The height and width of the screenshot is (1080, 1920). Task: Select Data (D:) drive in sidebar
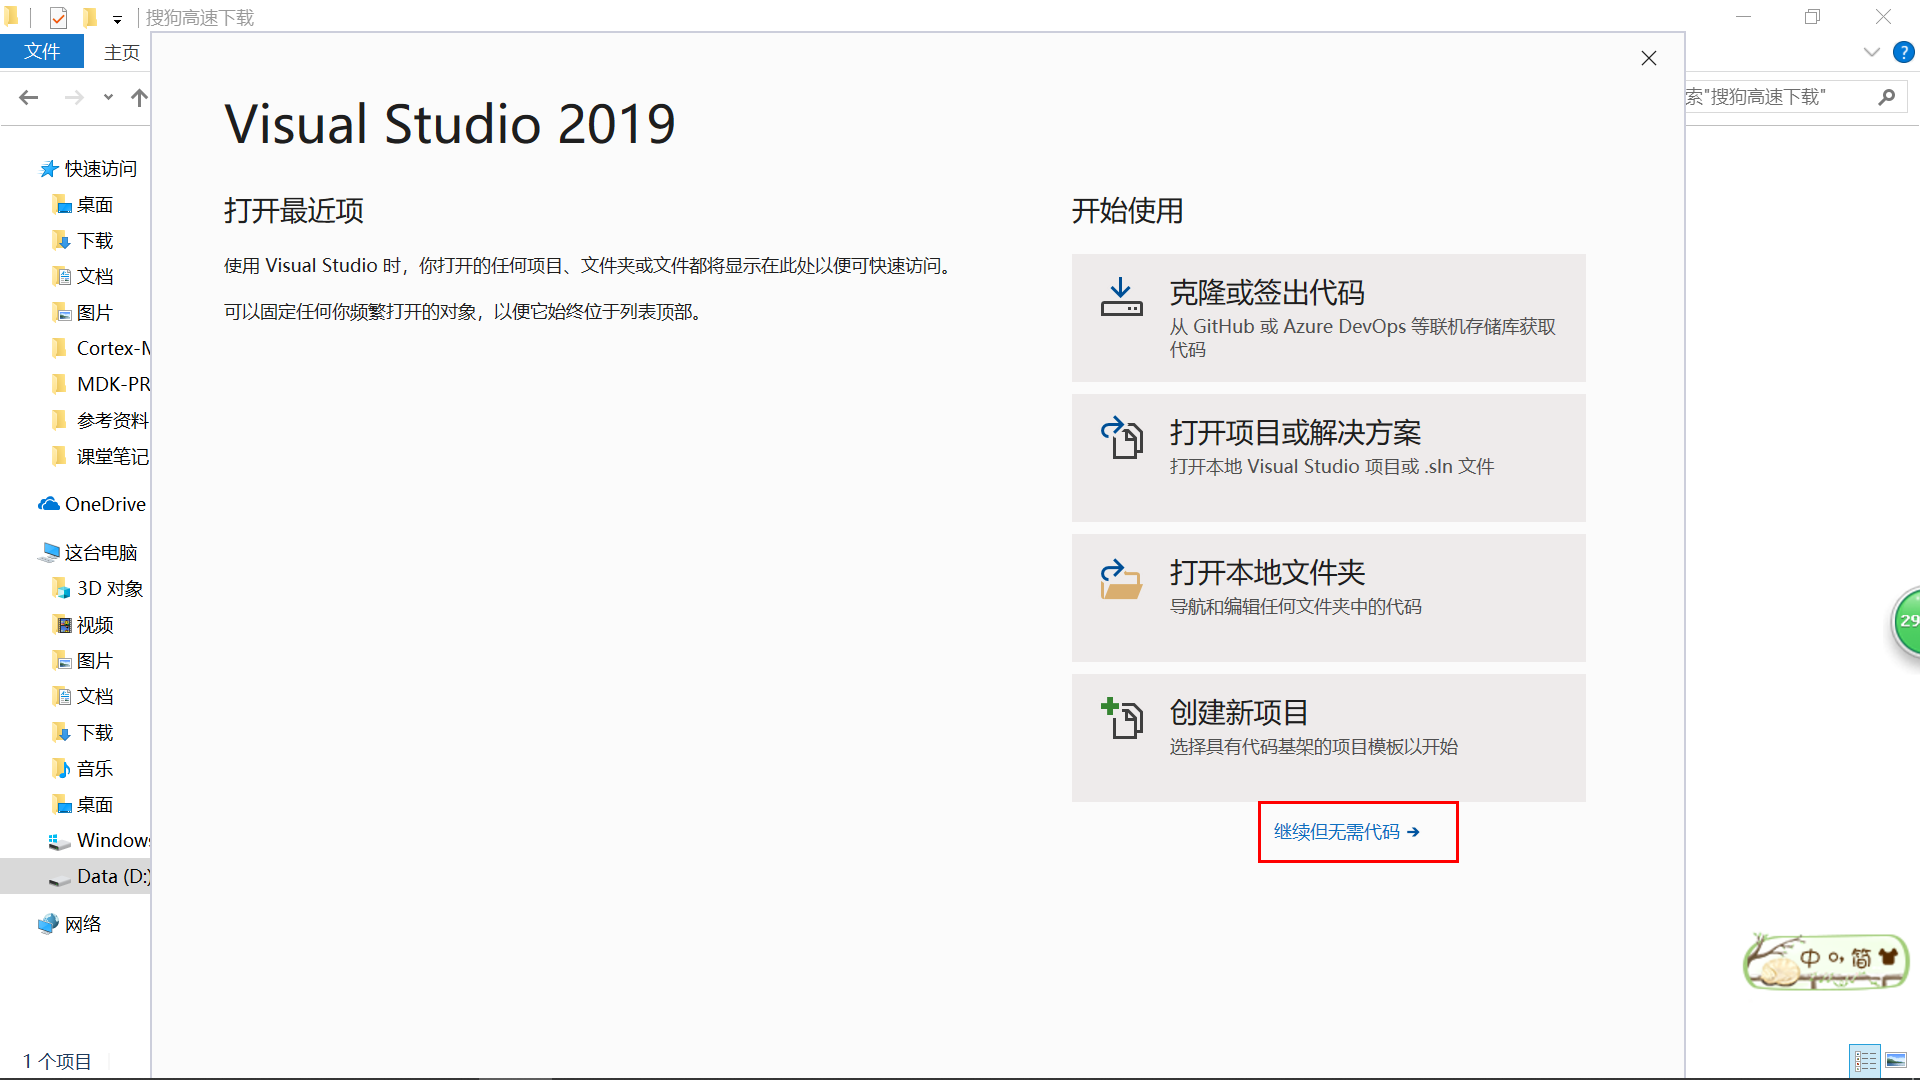tap(111, 876)
